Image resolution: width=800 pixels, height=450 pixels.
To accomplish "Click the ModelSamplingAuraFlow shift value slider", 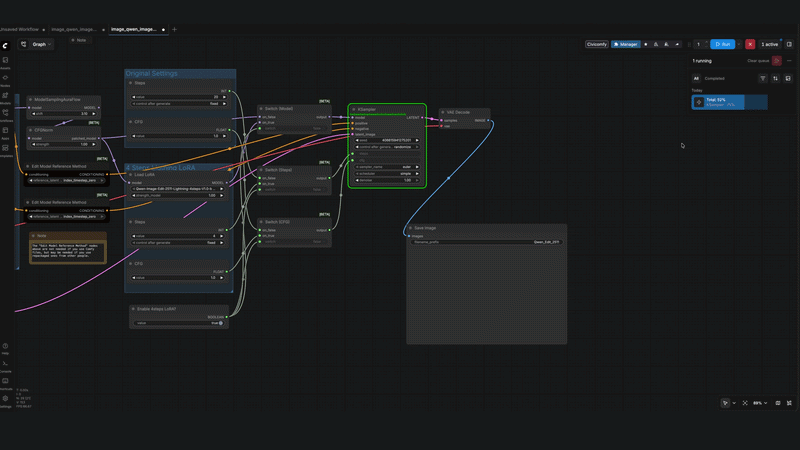I will pos(64,114).
